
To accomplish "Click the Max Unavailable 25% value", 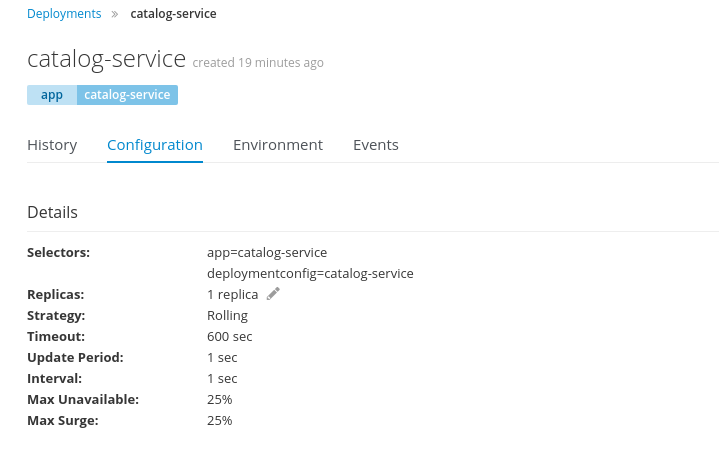I will click(x=220, y=400).
